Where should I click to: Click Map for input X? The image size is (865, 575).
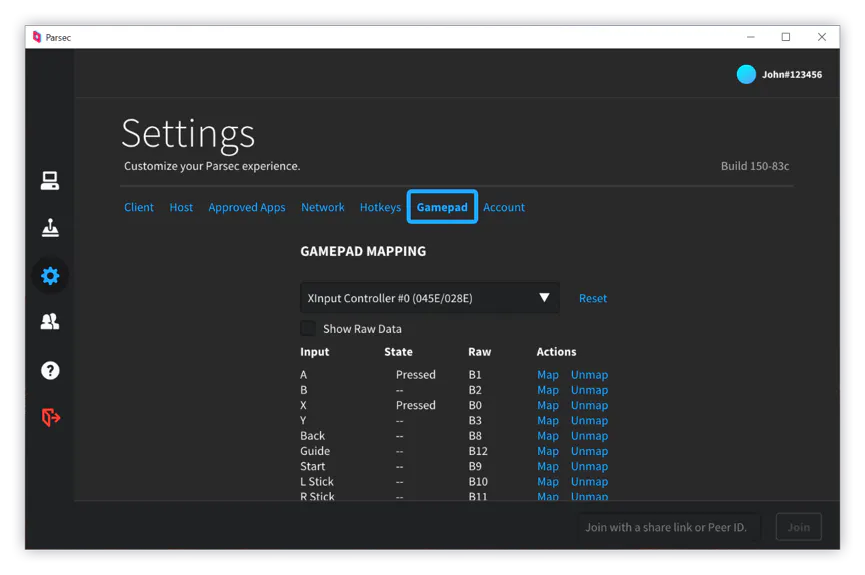(548, 406)
